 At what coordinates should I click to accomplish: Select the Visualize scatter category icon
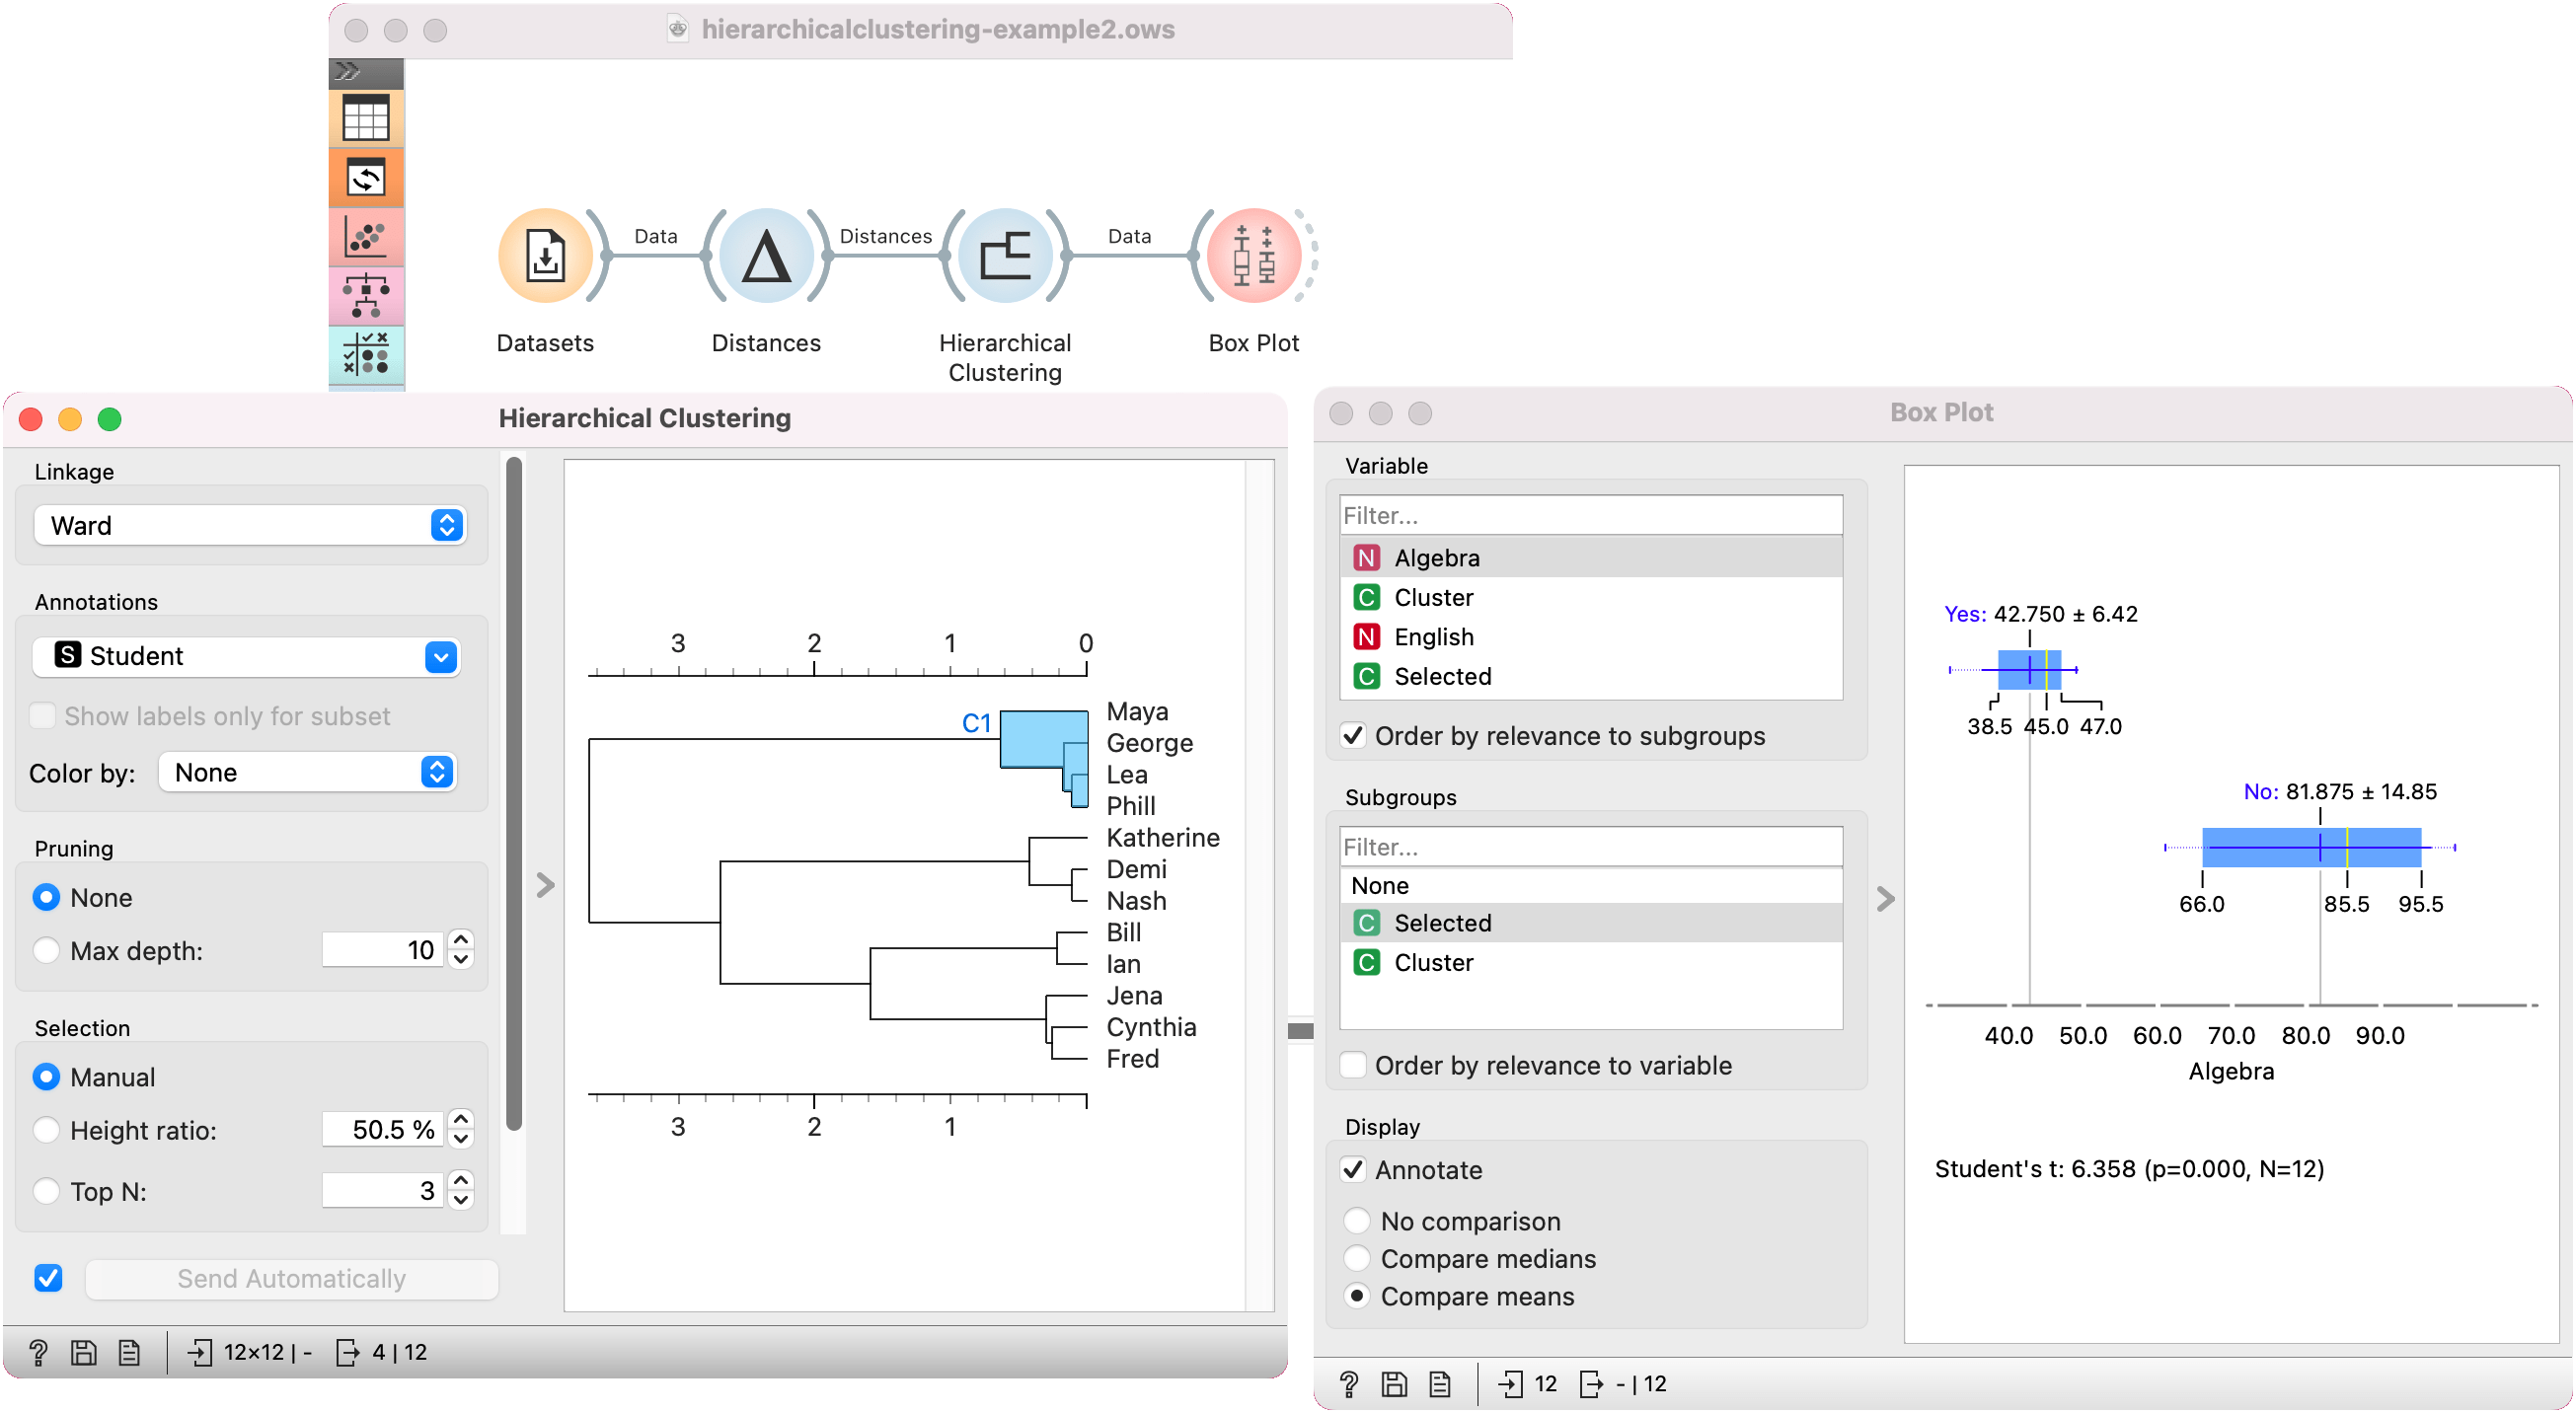[366, 237]
